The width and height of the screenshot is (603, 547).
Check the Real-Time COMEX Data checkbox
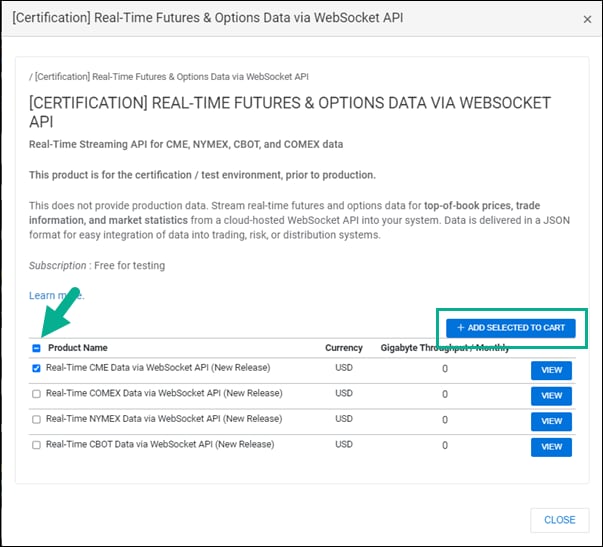click(37, 394)
